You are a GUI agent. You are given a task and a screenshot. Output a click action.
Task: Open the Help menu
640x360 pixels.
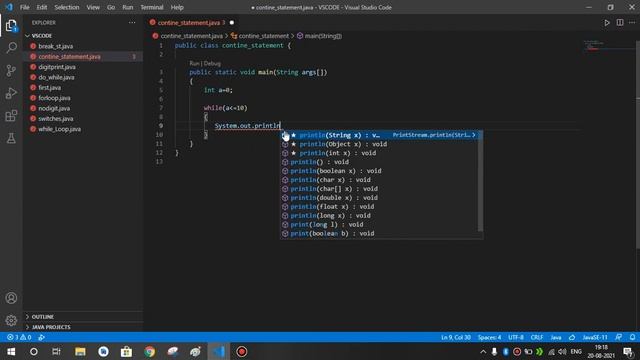177,7
